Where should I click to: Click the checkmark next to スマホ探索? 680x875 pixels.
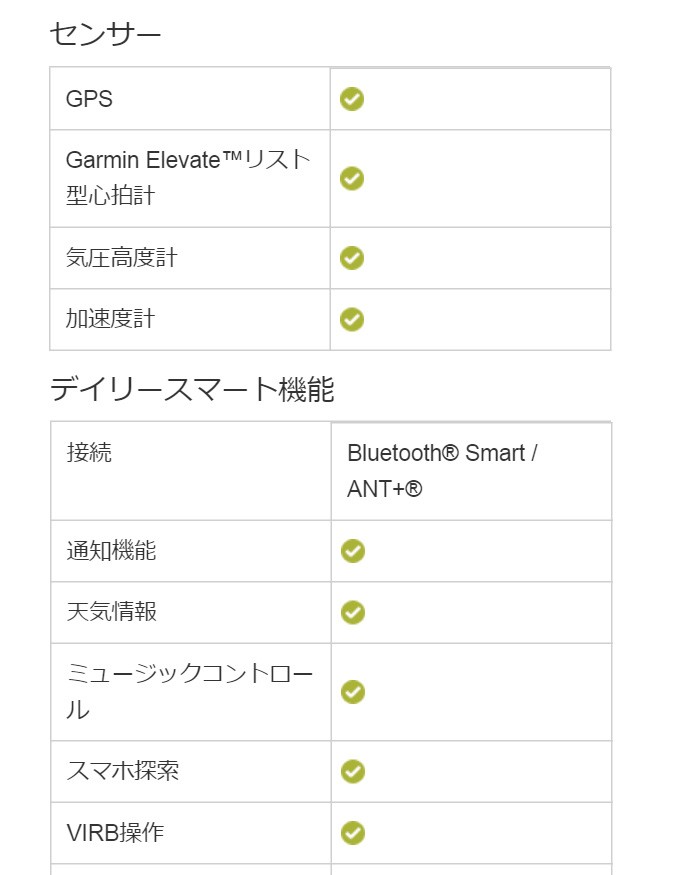pyautogui.click(x=353, y=772)
